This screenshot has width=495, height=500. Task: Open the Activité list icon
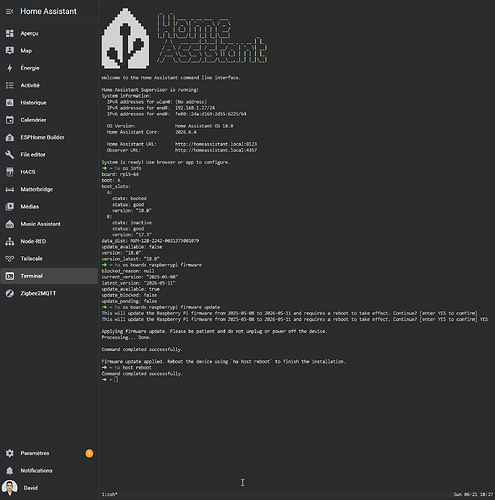[x=10, y=85]
